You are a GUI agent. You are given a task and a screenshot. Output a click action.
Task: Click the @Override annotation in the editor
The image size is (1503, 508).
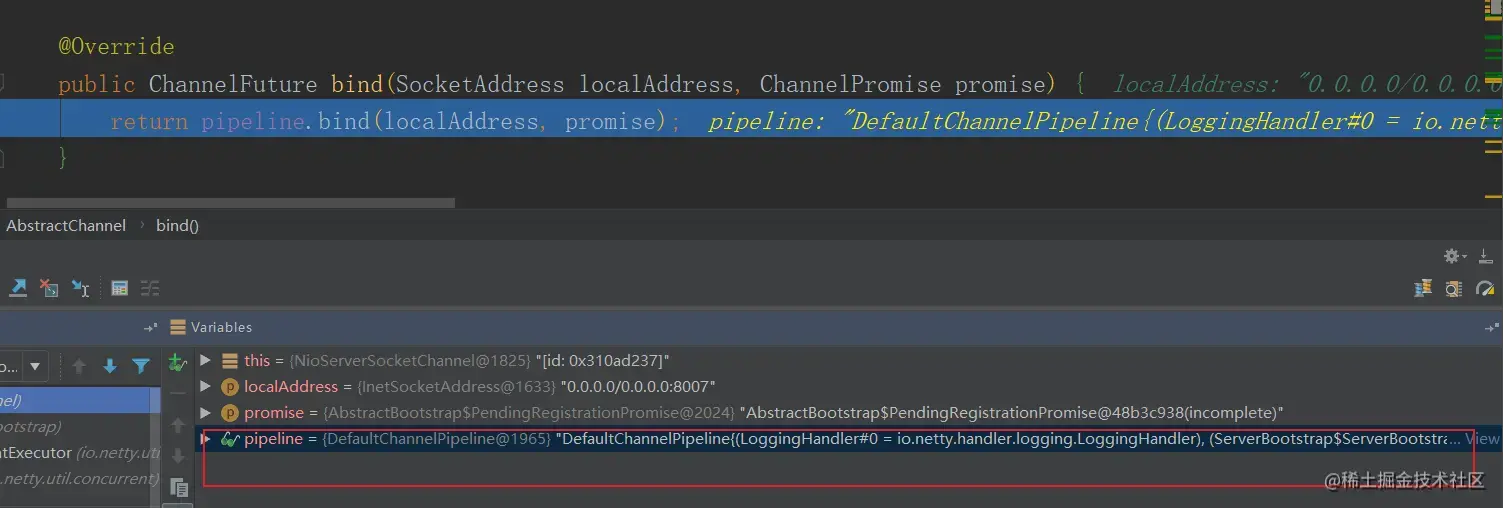point(116,47)
